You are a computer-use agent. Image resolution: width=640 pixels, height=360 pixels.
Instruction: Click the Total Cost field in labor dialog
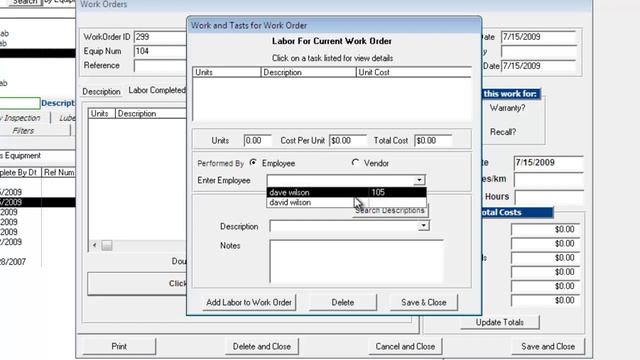433,140
